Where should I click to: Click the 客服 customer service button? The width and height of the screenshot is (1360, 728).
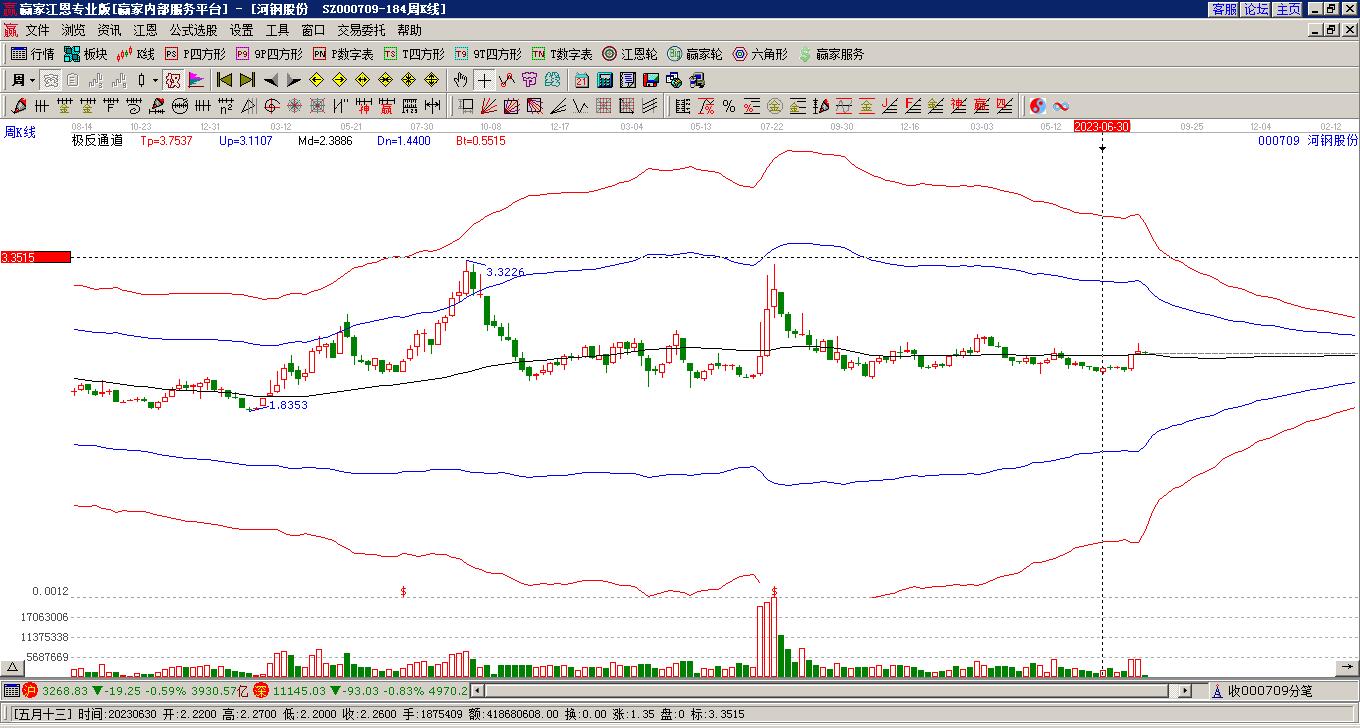1225,9
